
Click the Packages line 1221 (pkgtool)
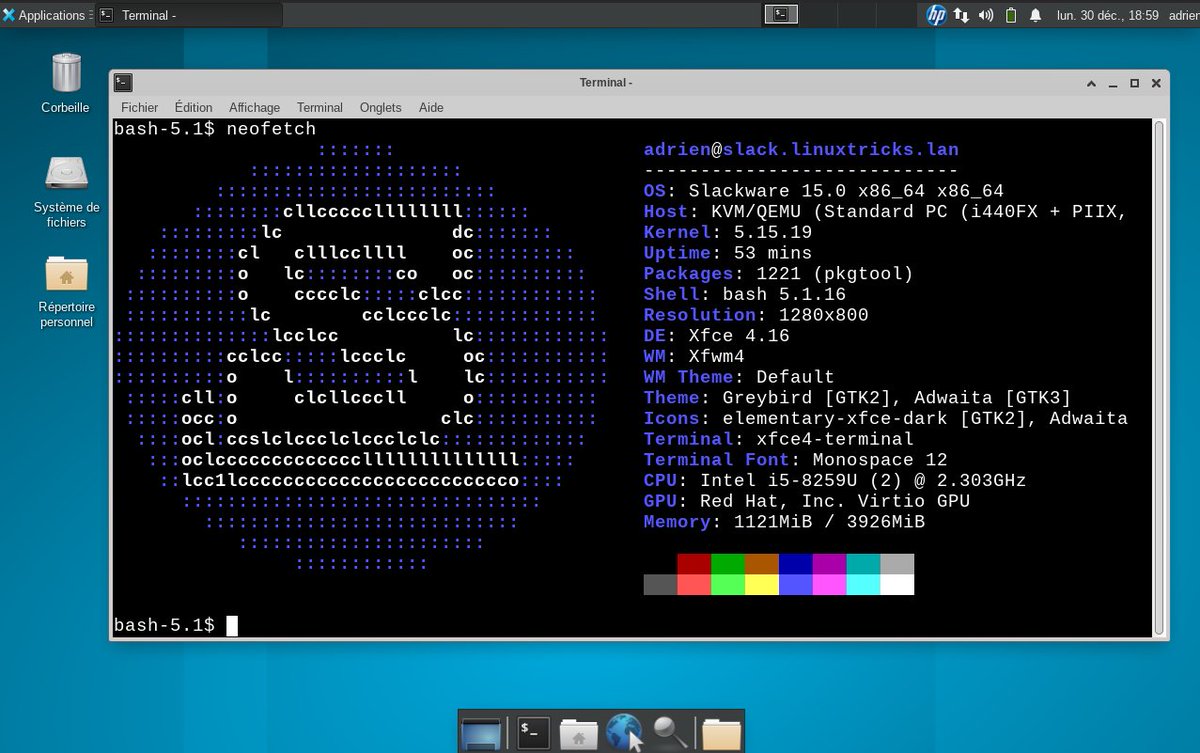779,274
